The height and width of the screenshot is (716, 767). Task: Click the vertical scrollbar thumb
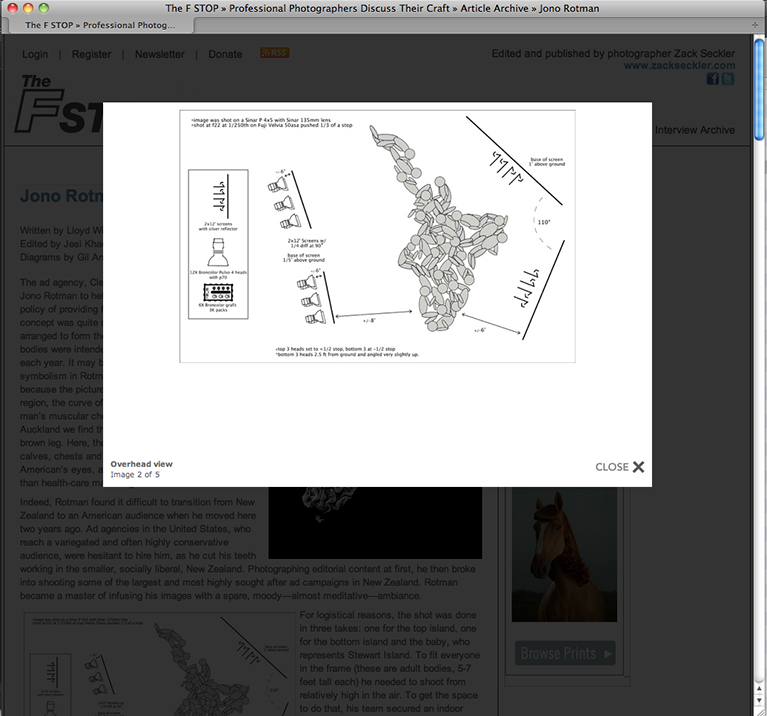pos(759,90)
